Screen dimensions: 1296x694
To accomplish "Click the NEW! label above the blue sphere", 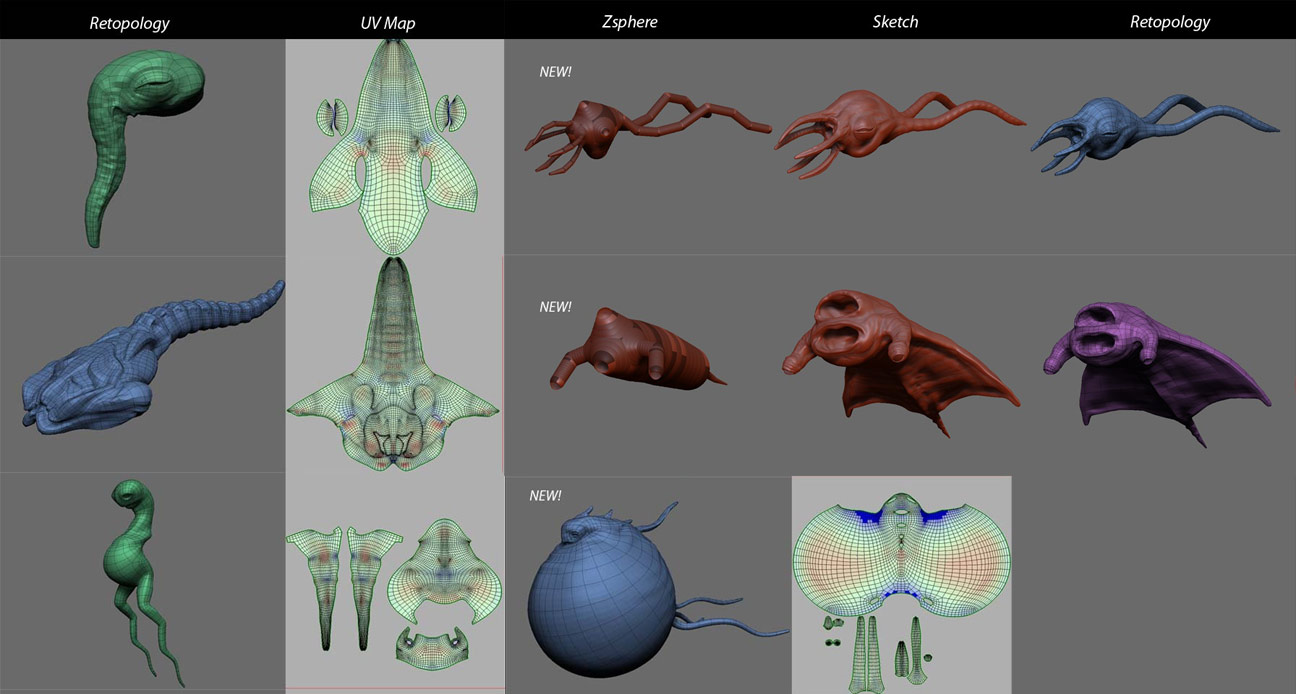I will [545, 495].
